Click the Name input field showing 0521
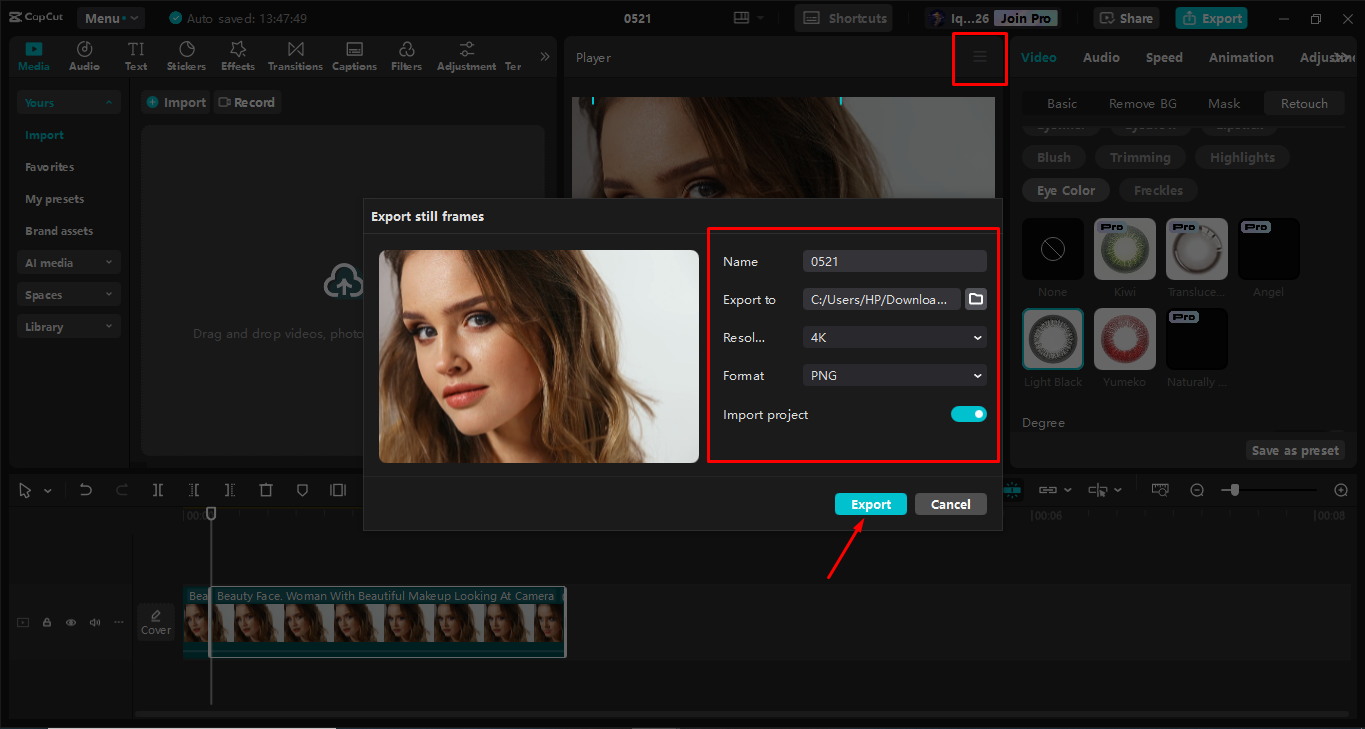Image resolution: width=1365 pixels, height=729 pixels. (893, 260)
